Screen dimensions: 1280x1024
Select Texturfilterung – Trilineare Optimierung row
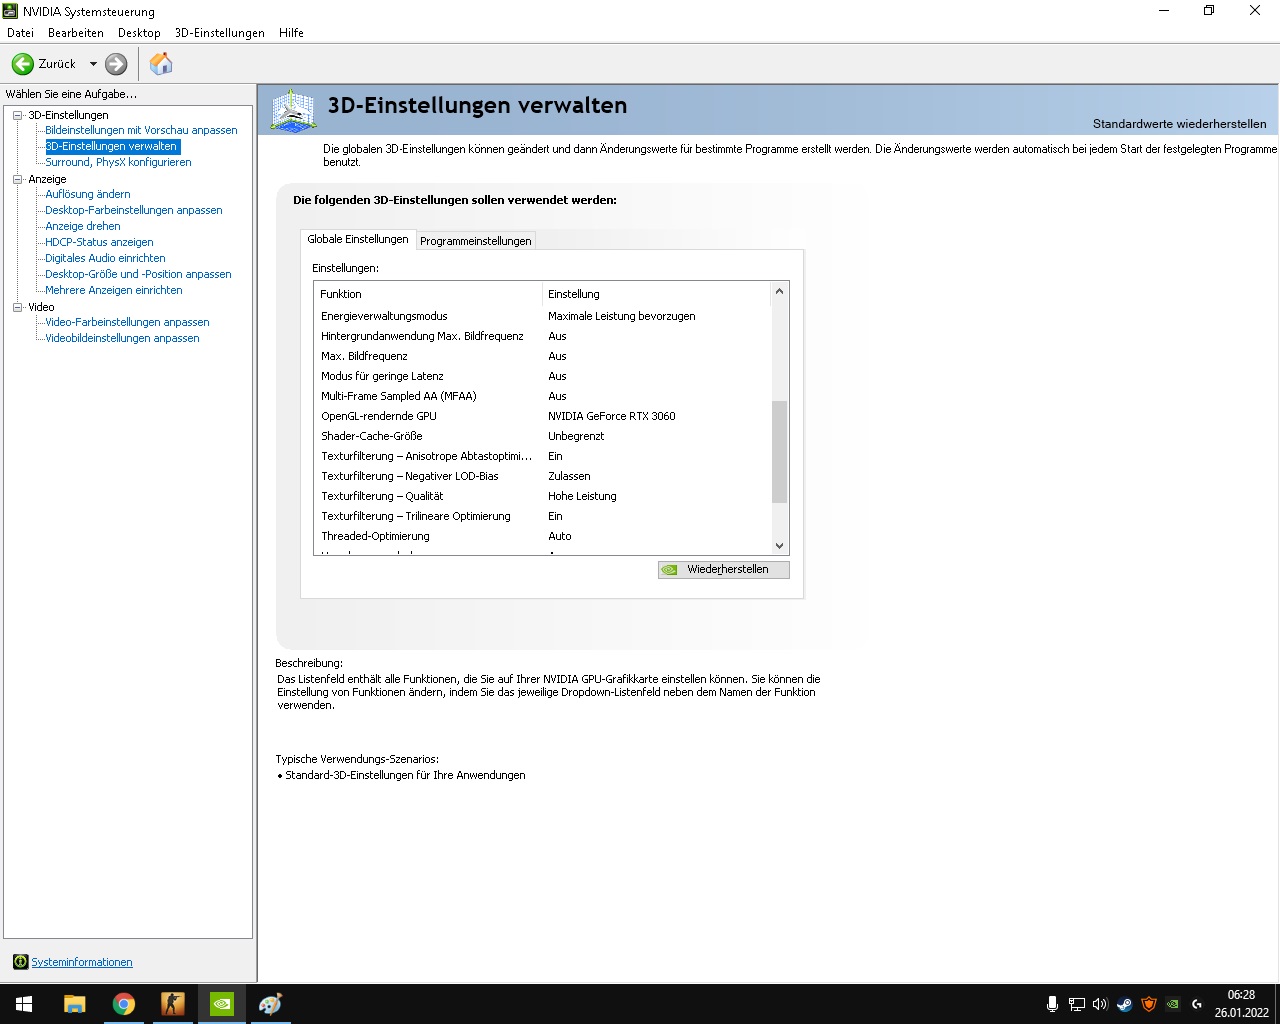pos(542,516)
